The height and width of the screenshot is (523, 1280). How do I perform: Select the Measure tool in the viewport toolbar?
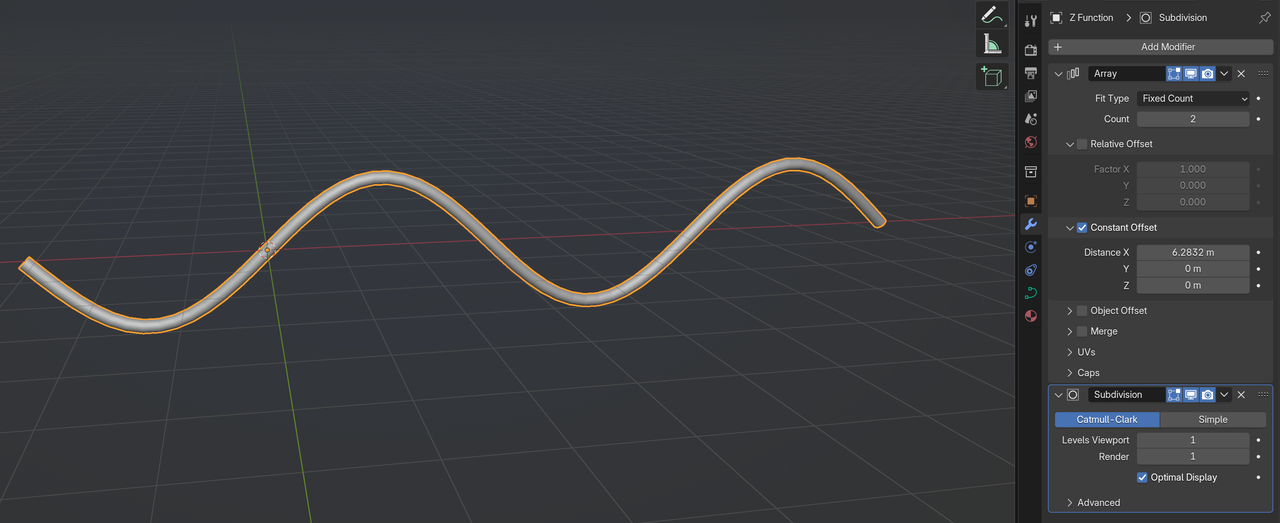coord(992,44)
